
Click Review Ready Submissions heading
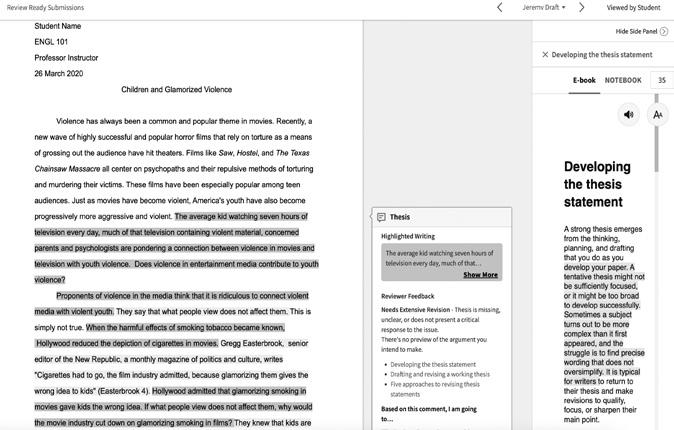(x=45, y=7)
